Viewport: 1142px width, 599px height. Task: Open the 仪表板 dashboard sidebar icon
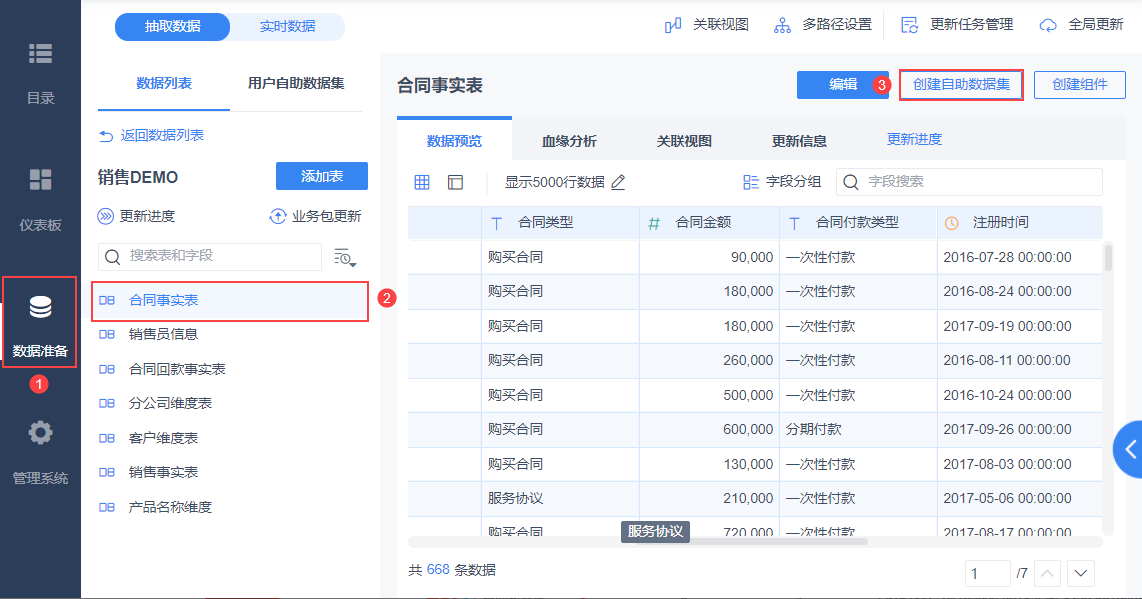40,179
